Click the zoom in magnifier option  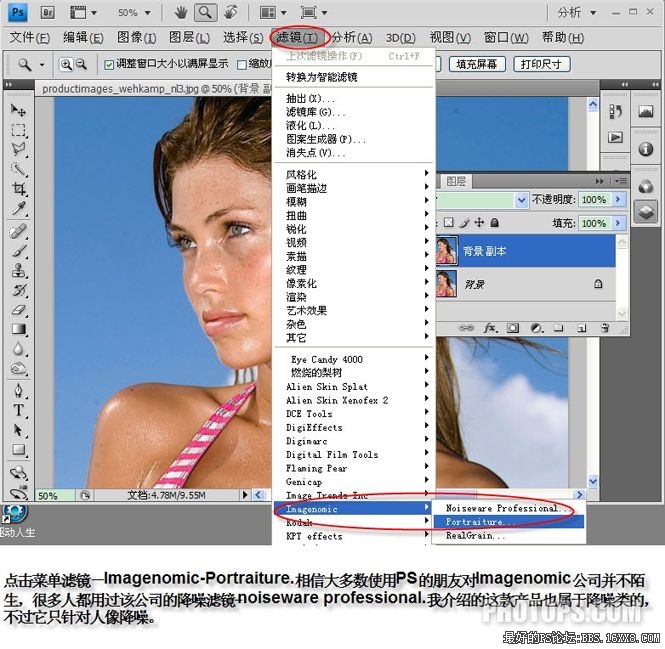(x=66, y=64)
